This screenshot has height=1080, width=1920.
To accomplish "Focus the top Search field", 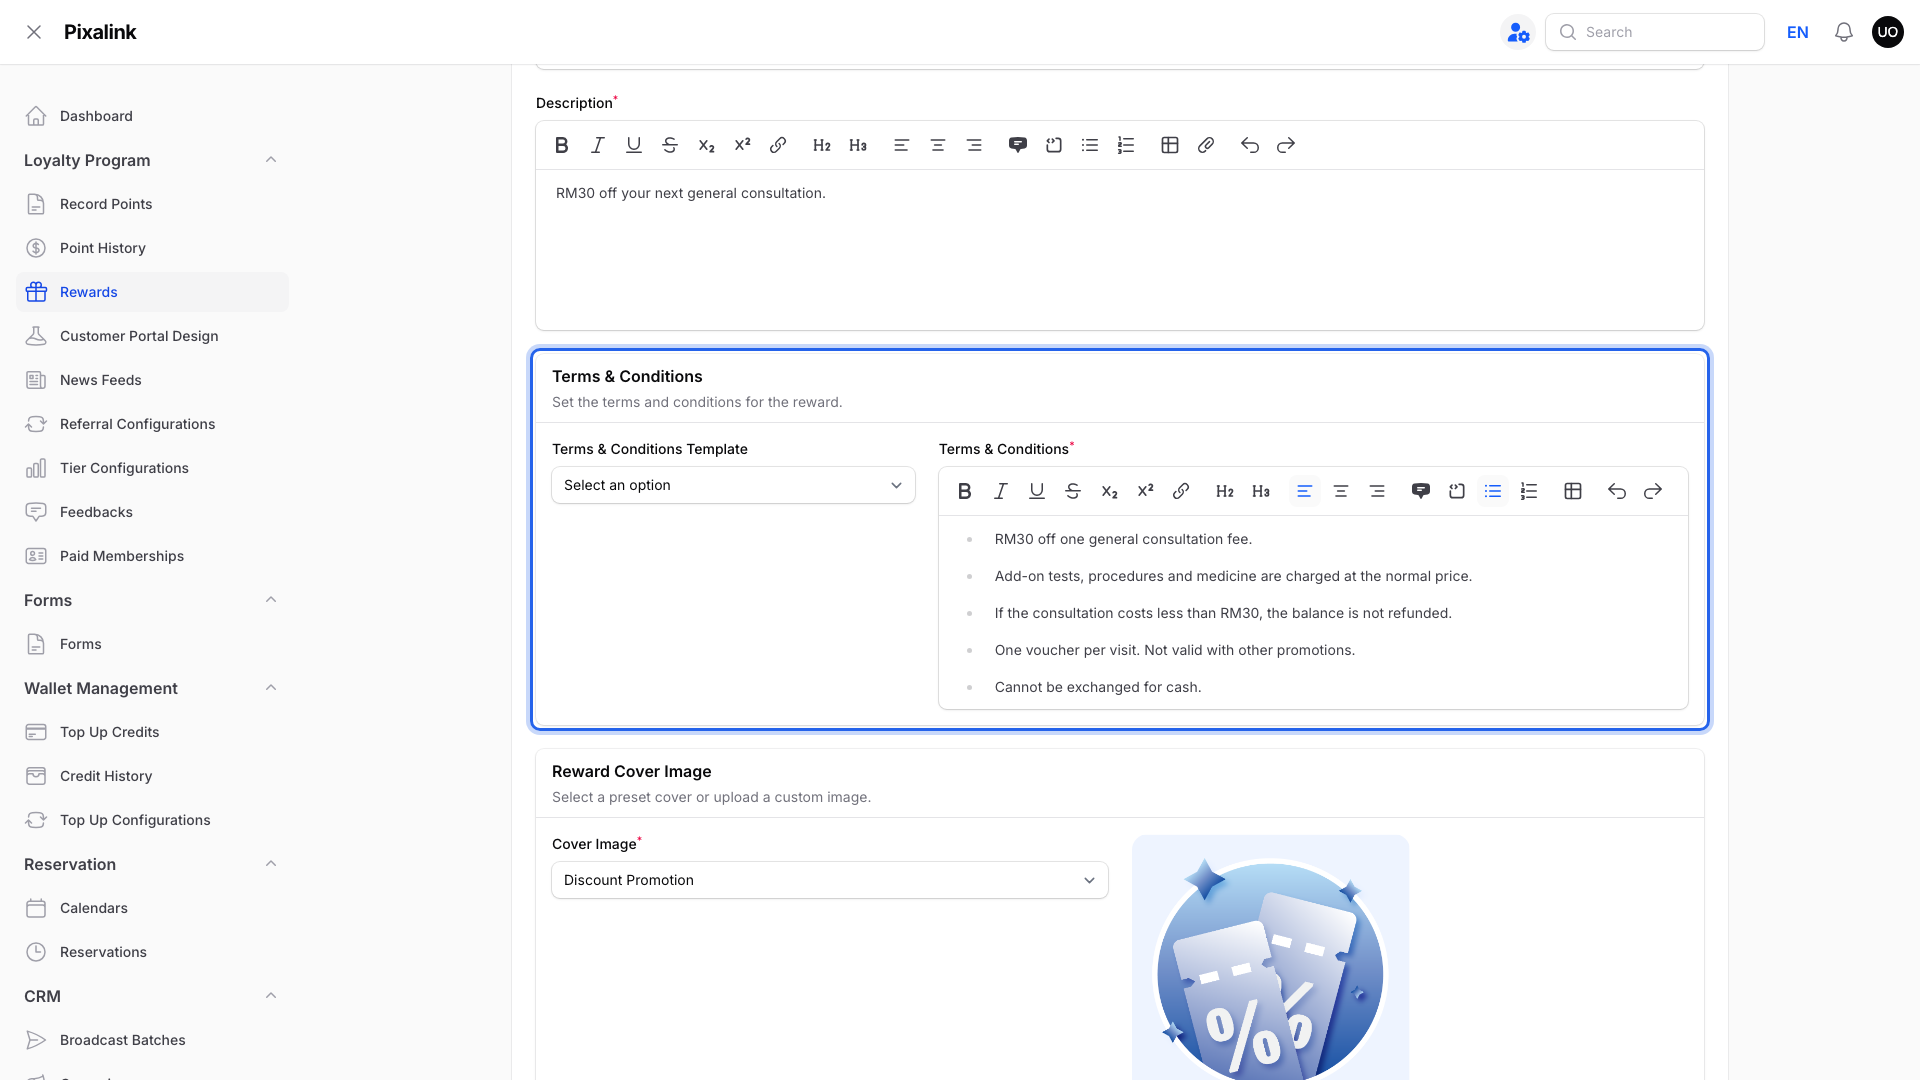I will 1655,32.
